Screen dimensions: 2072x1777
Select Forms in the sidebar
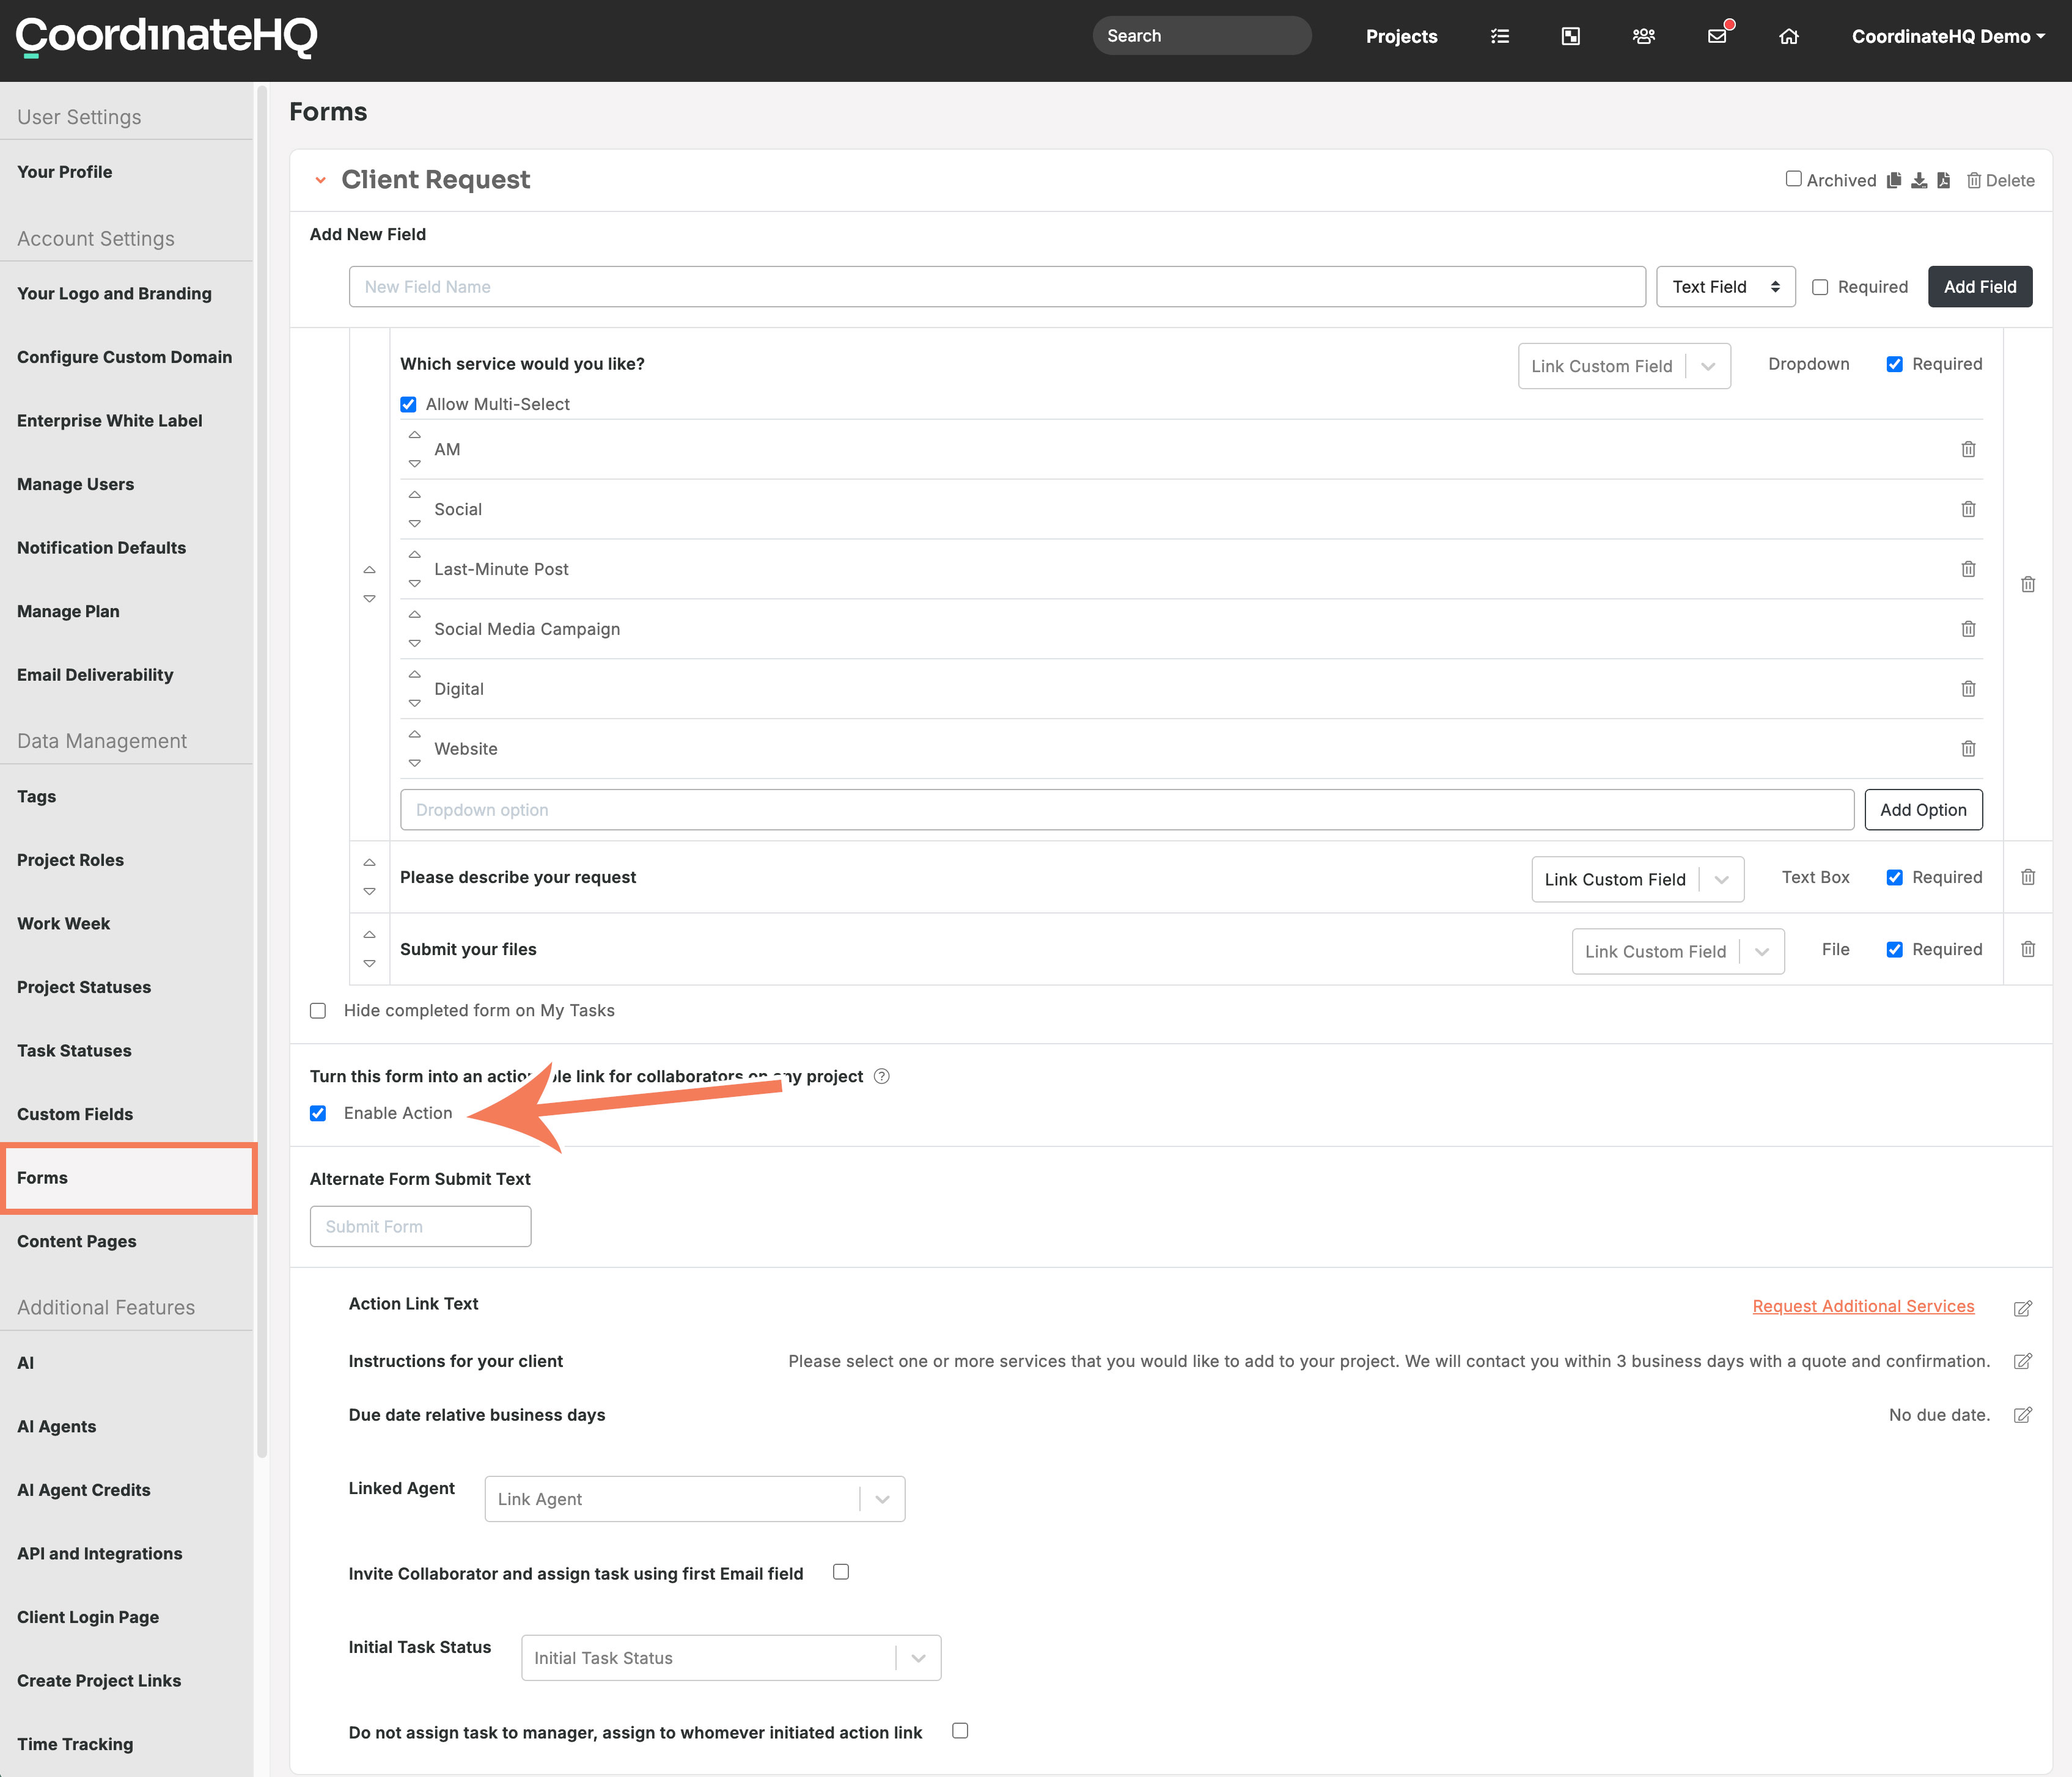click(x=128, y=1178)
